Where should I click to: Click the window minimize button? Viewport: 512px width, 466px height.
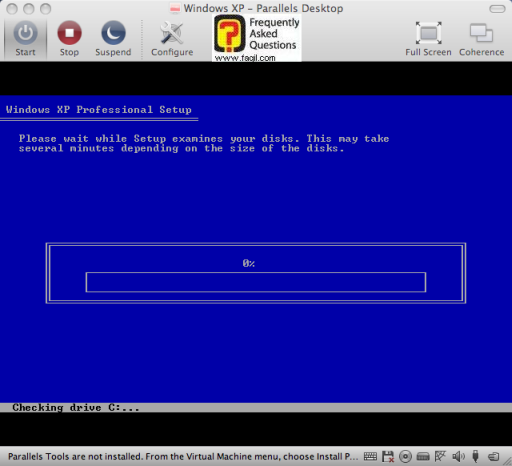pyautogui.click(x=29, y=9)
